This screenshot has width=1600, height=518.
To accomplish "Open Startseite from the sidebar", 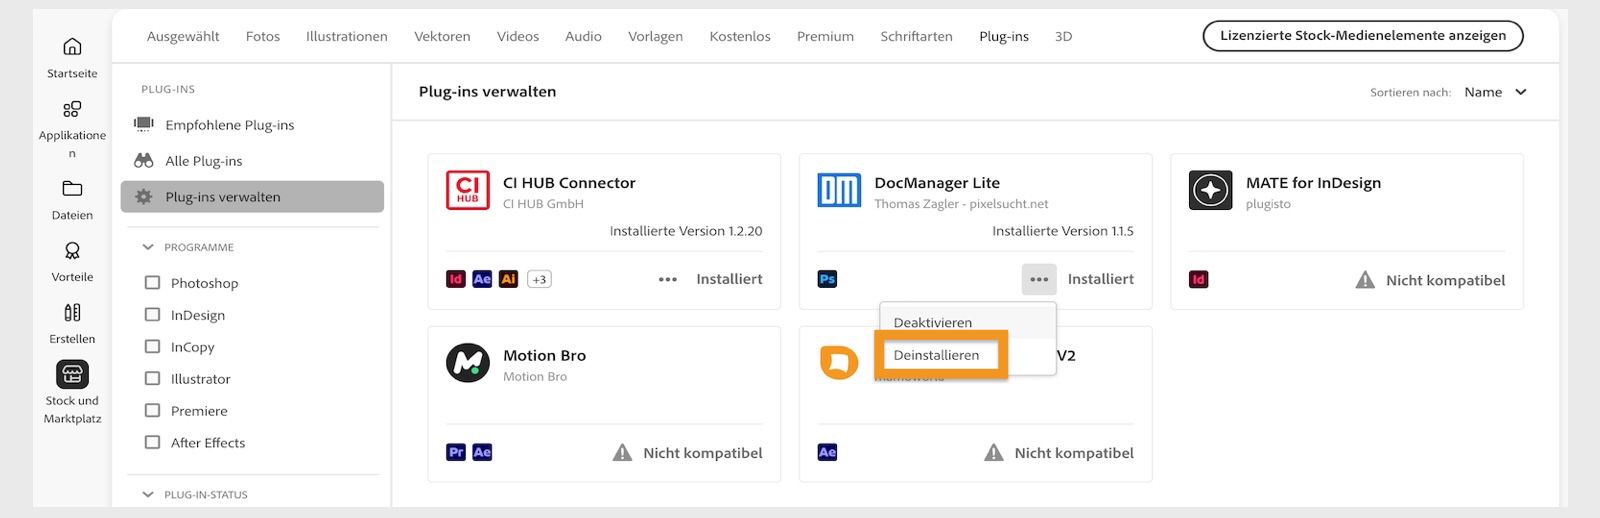I will 72,58.
